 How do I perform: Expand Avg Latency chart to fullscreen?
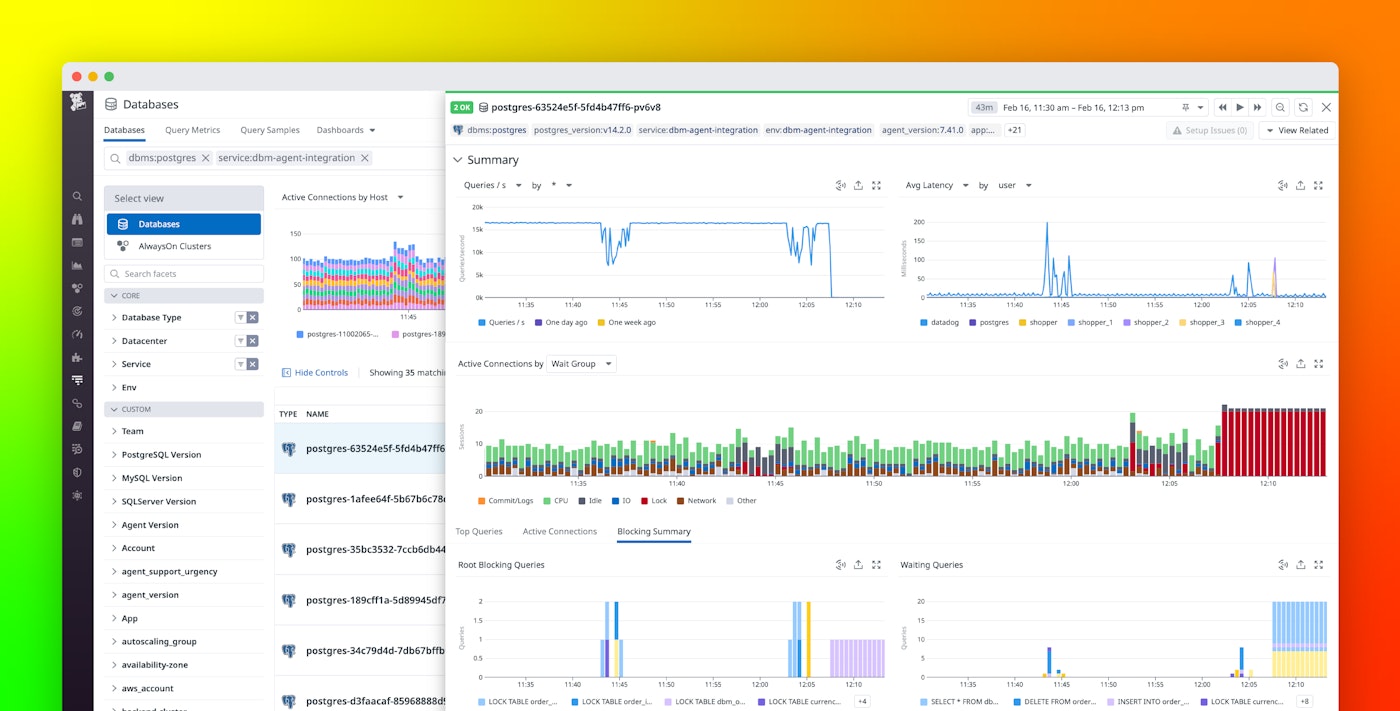pos(1318,185)
